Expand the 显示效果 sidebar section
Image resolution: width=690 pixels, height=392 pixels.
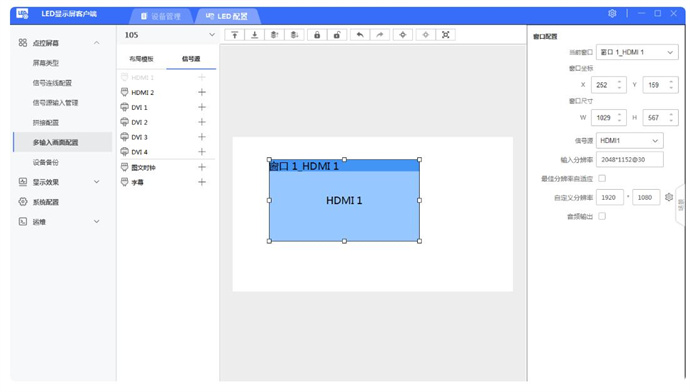coord(96,182)
